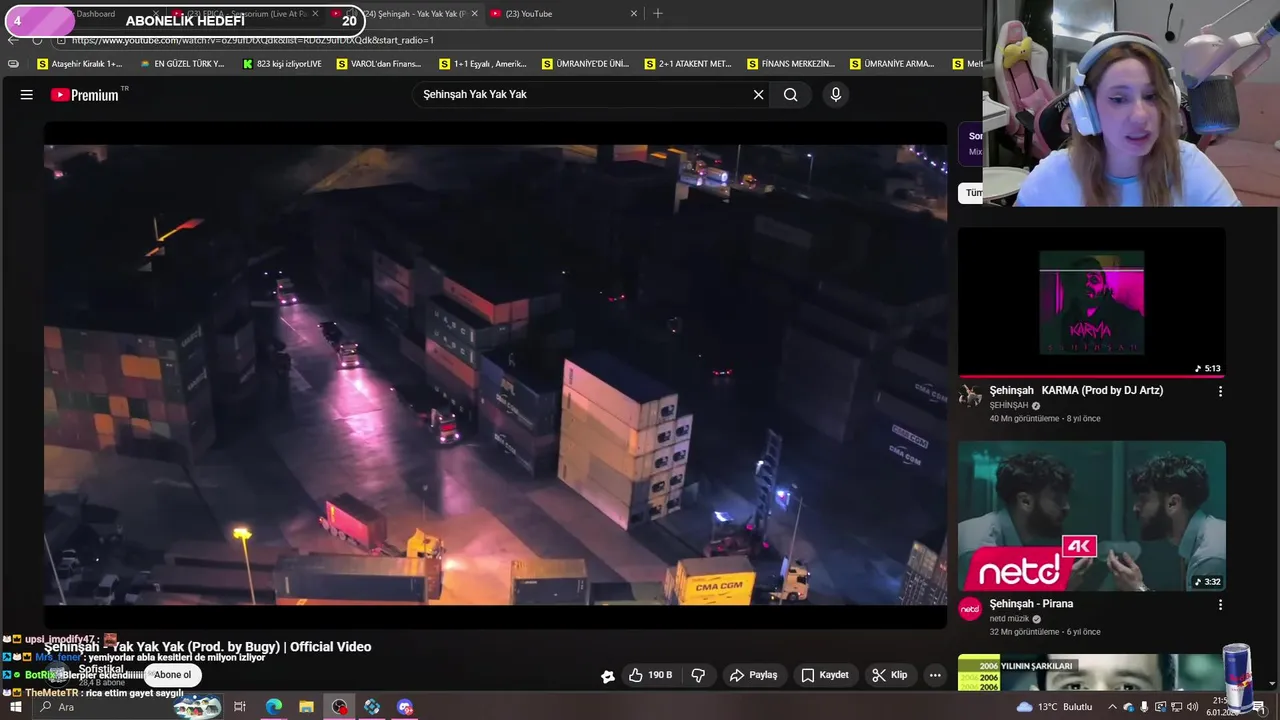This screenshot has height=720, width=1280.
Task: Open 13°C Bulutlu weather widget
Action: pos(1055,707)
